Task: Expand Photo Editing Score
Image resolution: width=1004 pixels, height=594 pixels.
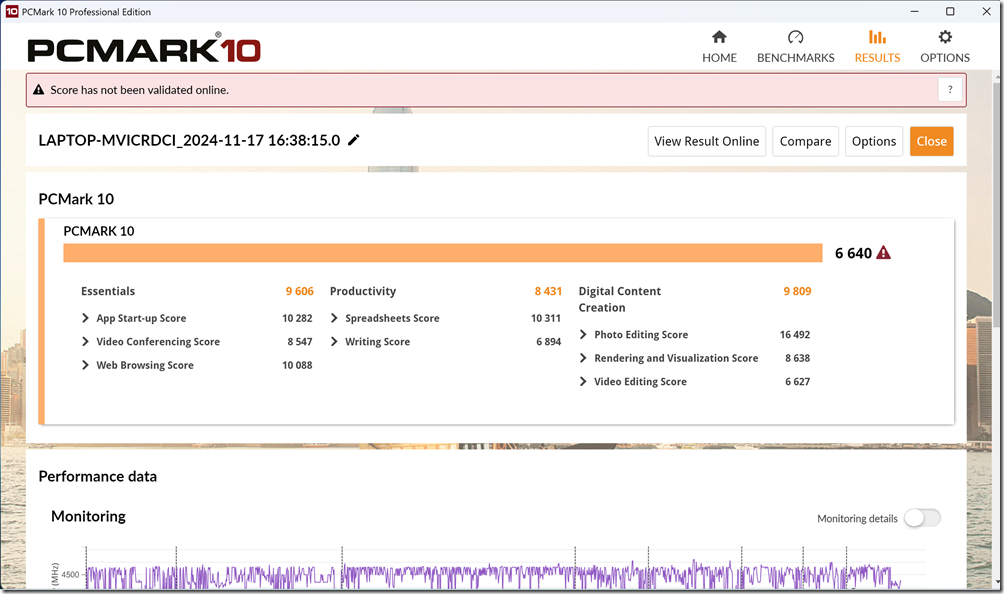Action: coord(584,335)
